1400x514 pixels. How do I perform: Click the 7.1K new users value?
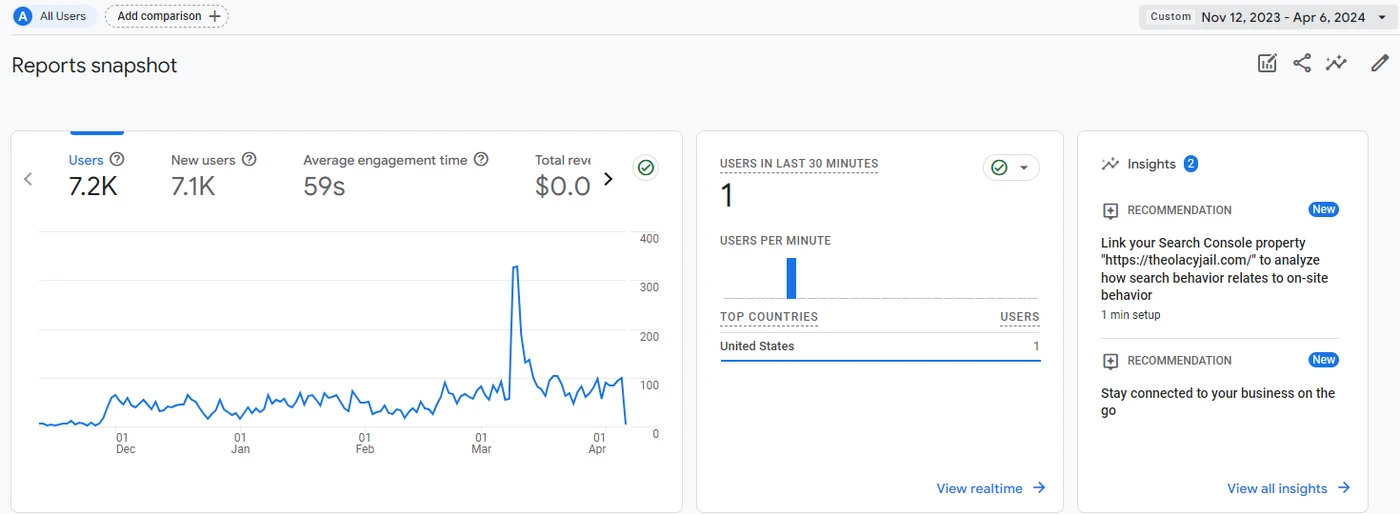tap(193, 186)
